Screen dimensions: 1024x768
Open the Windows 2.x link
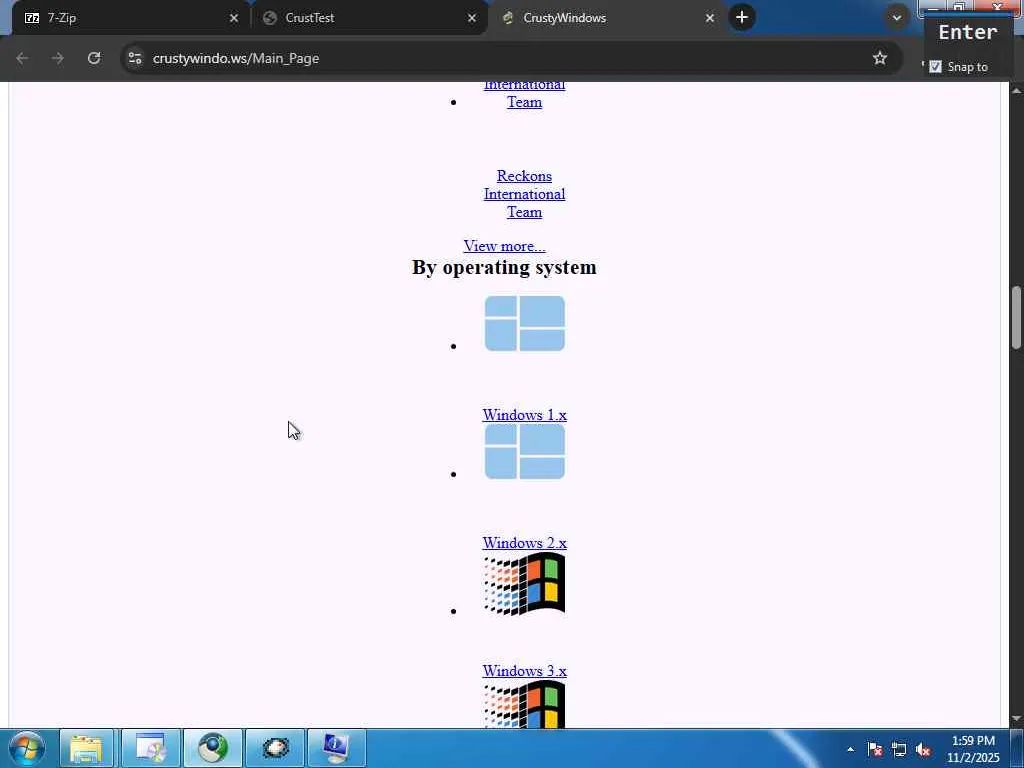[x=524, y=543]
